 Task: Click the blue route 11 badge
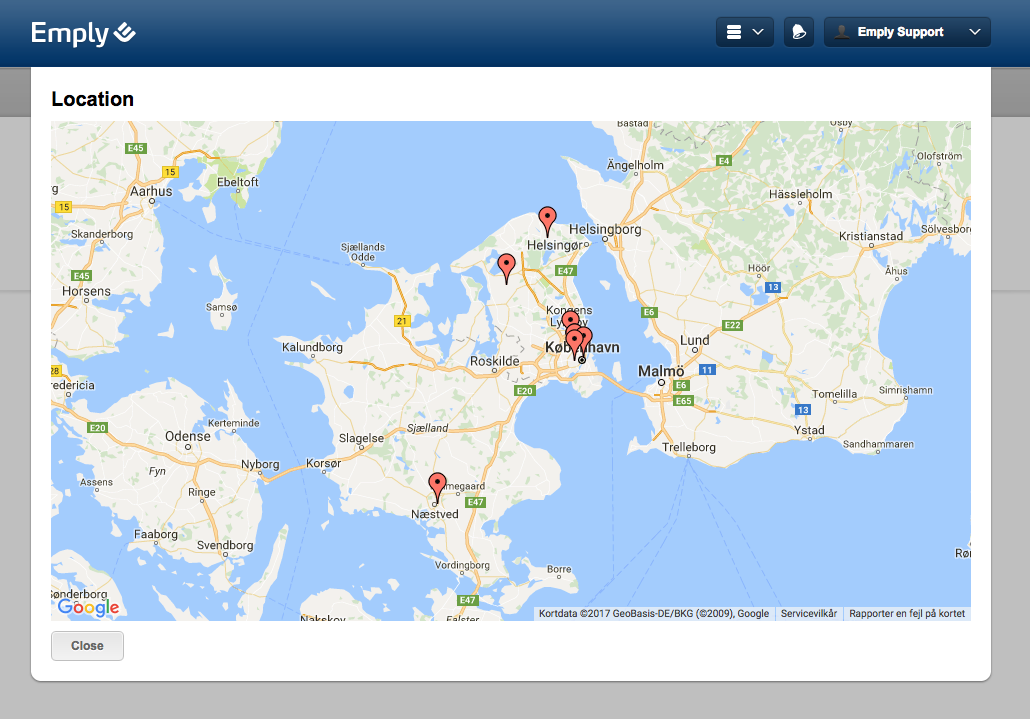(x=707, y=370)
